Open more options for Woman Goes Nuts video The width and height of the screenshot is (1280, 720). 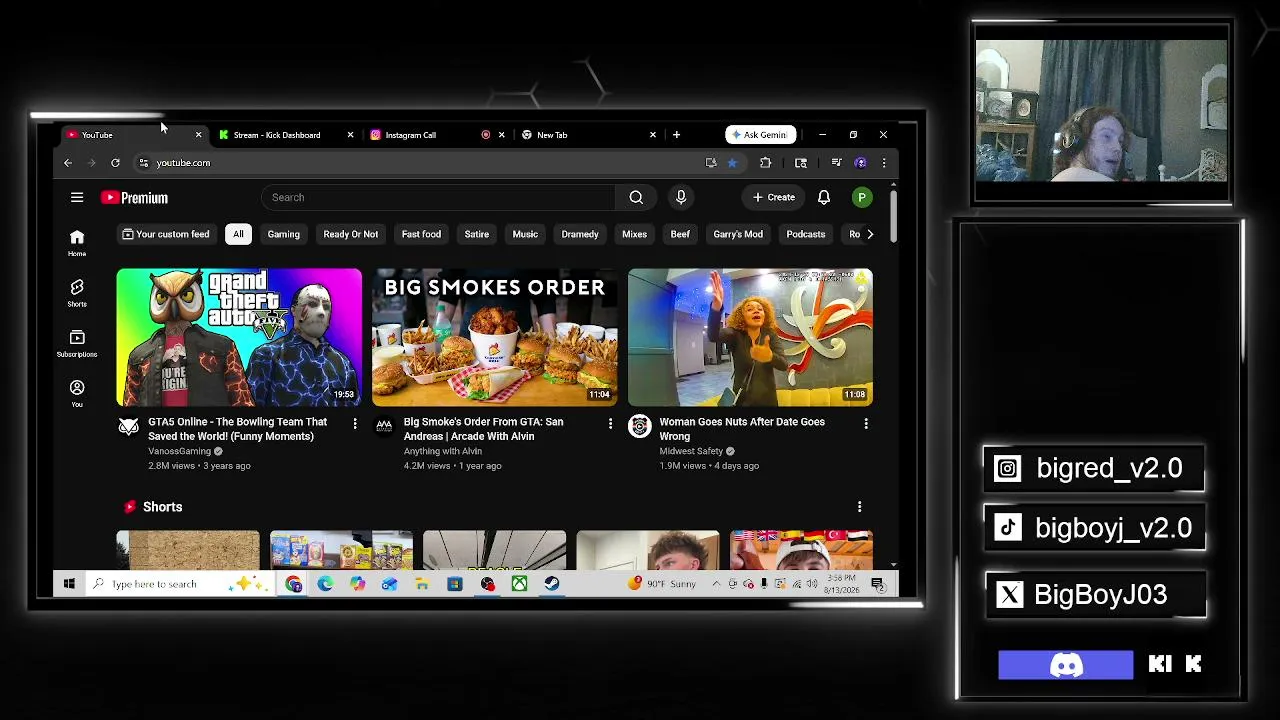click(866, 424)
